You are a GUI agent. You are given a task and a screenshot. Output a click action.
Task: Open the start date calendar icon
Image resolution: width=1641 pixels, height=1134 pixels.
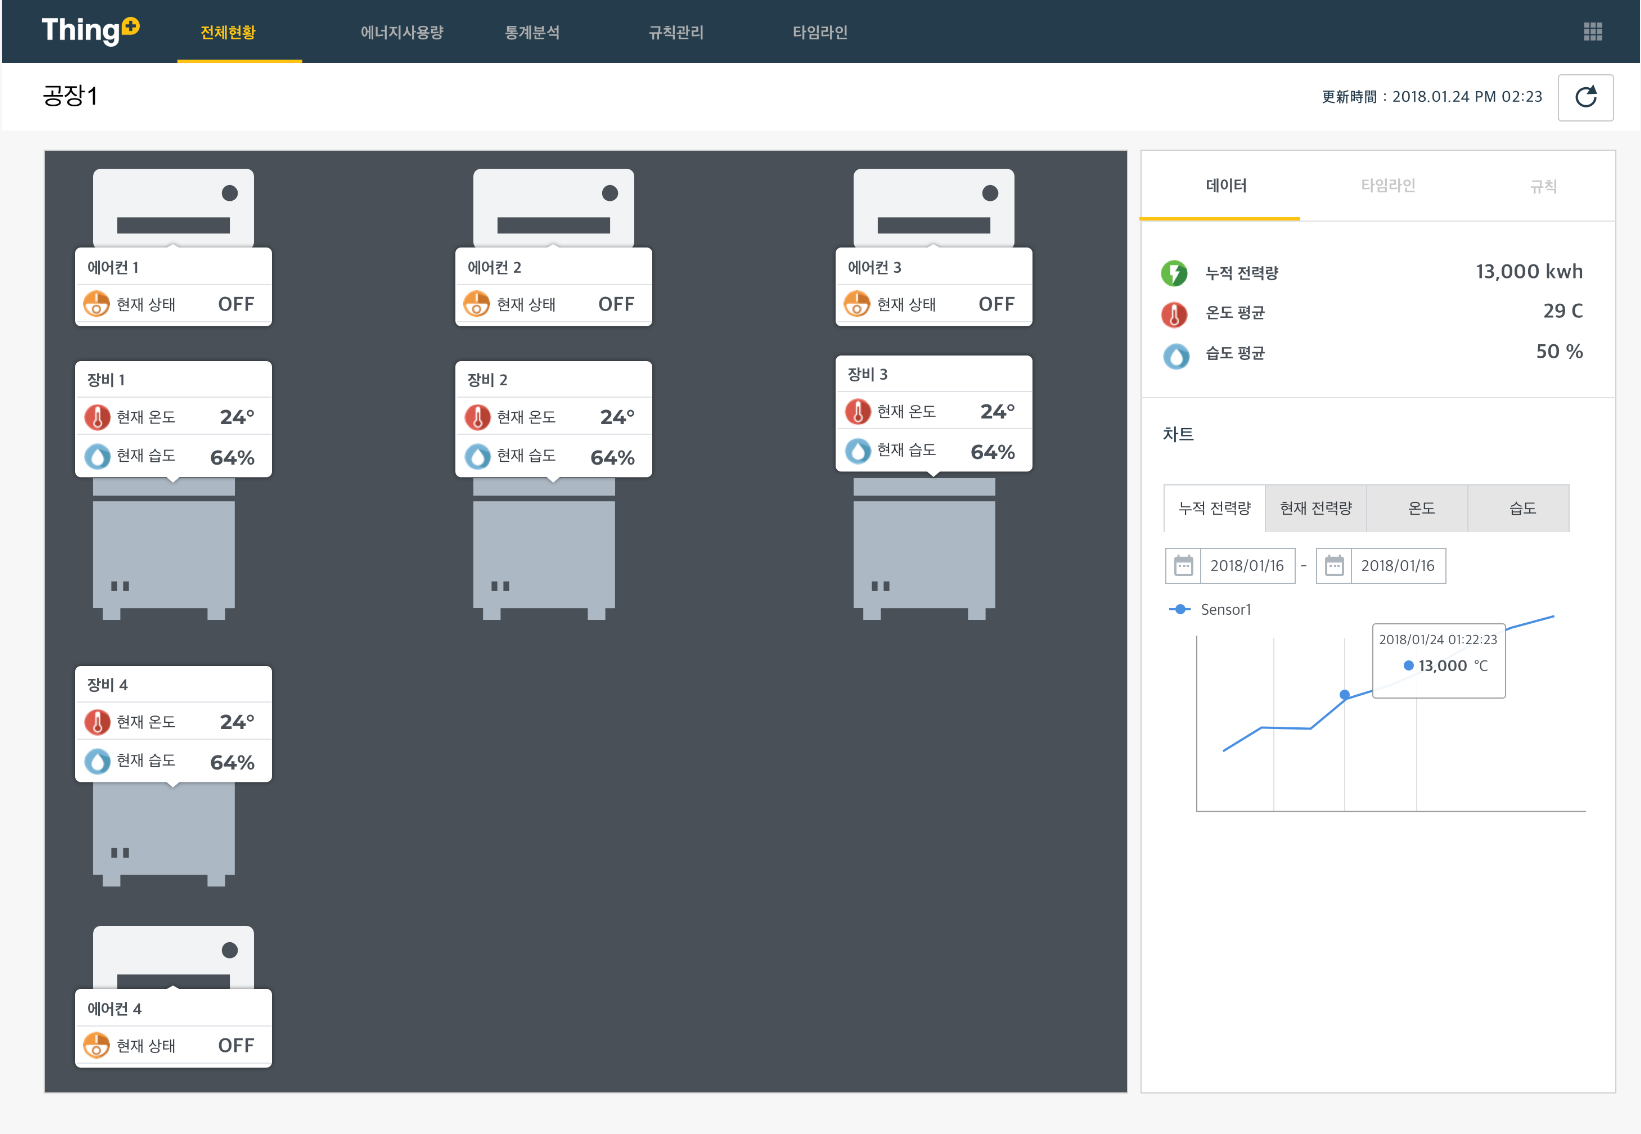[1183, 566]
